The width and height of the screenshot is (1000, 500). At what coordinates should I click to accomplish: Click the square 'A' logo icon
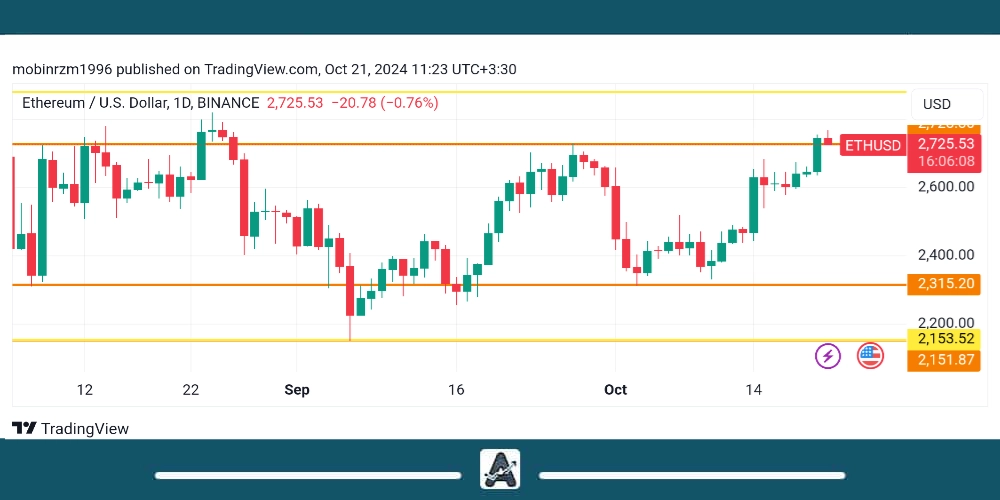coord(500,468)
